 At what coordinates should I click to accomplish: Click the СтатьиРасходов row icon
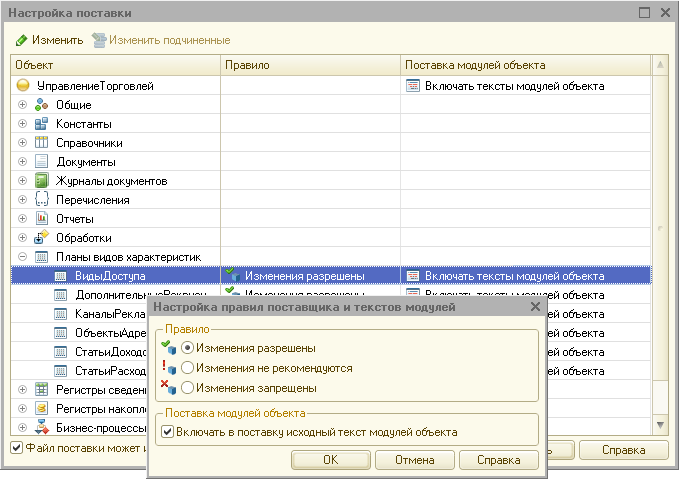(61, 371)
